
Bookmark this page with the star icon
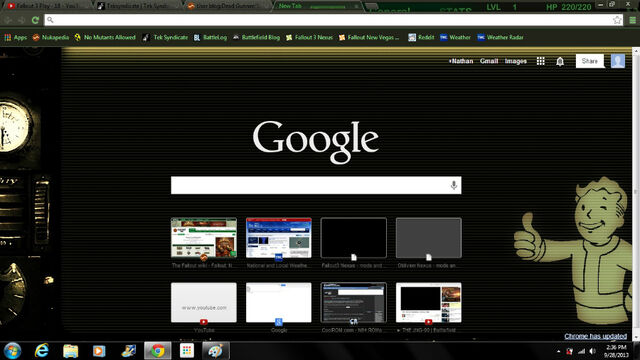pos(617,20)
